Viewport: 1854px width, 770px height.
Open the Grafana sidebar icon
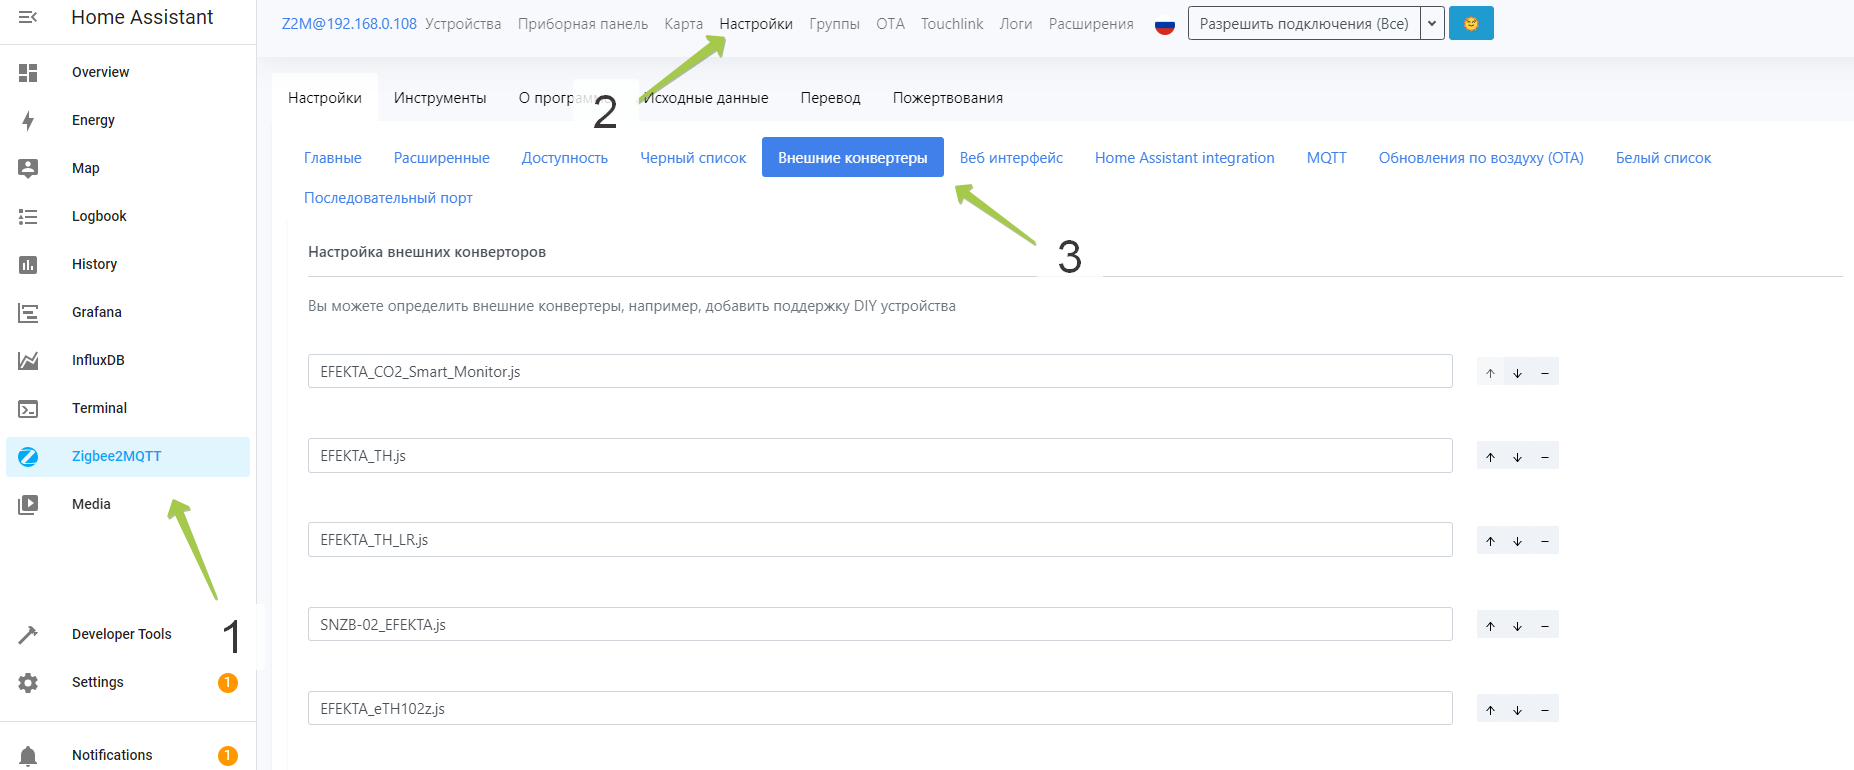point(28,312)
